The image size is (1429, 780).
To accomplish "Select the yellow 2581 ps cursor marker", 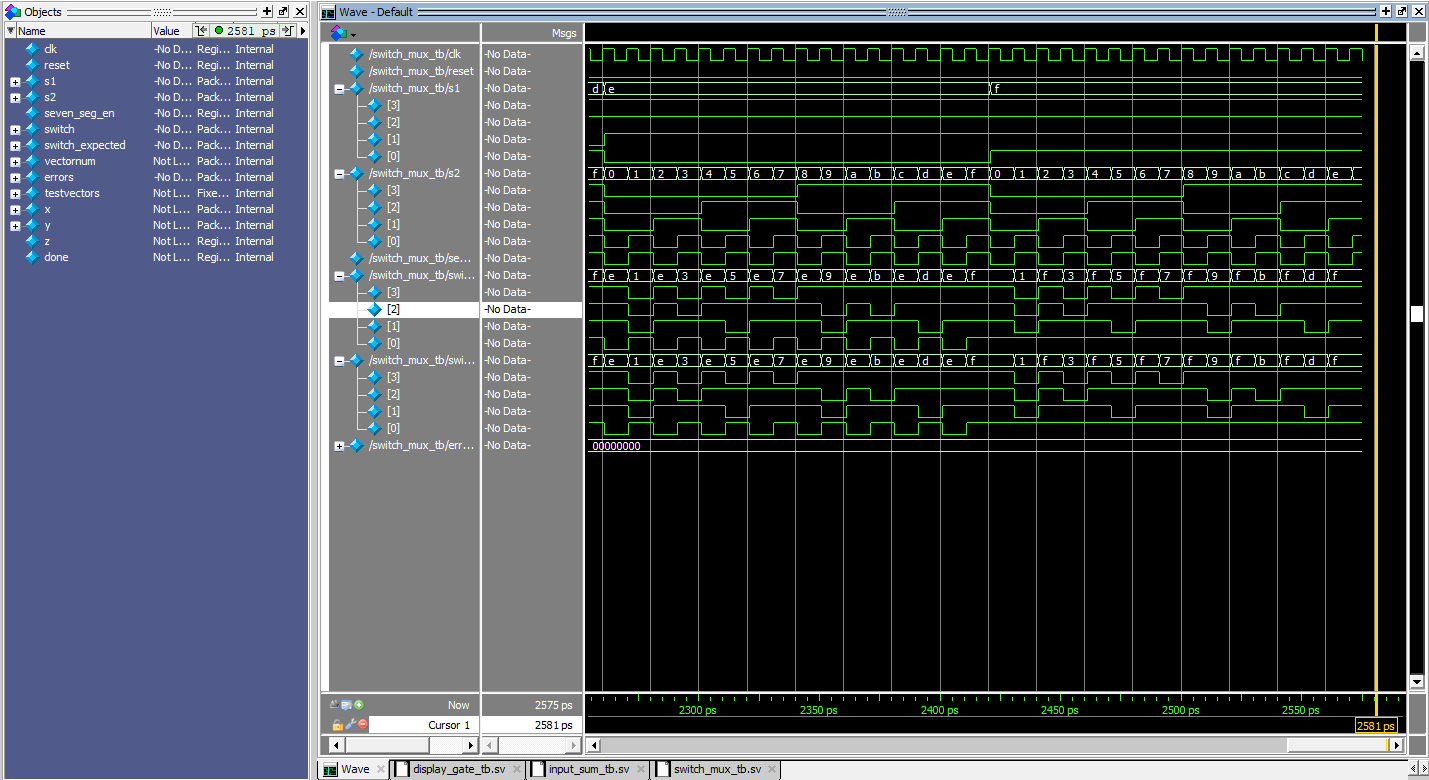I will coord(1377,725).
